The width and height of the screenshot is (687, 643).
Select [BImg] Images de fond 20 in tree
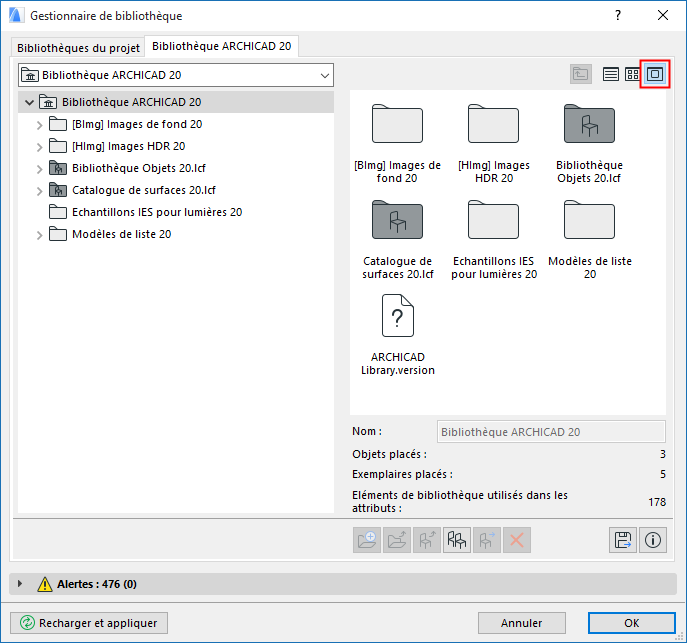click(x=137, y=124)
